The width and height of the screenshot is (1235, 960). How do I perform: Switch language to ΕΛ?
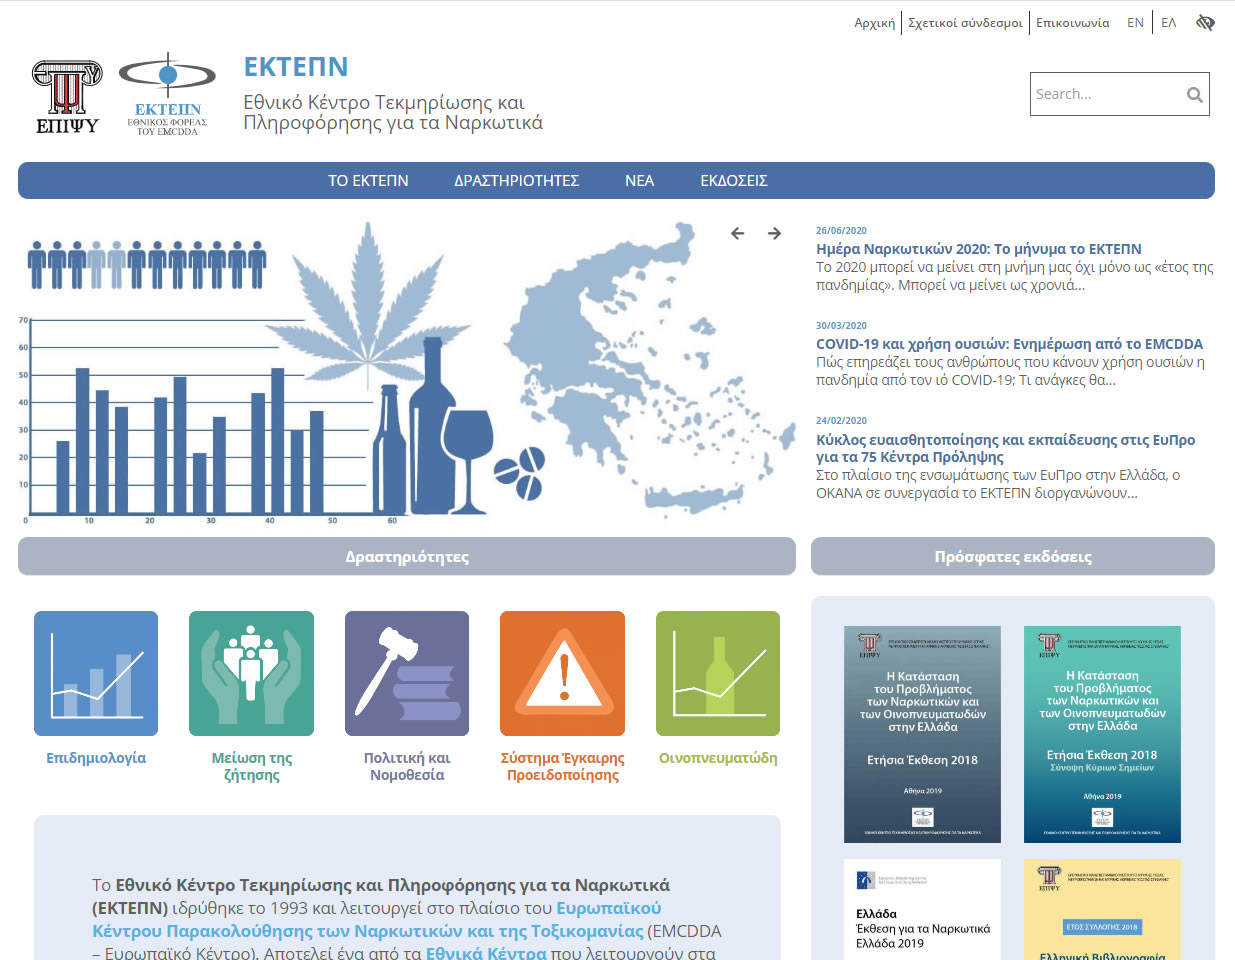1168,23
